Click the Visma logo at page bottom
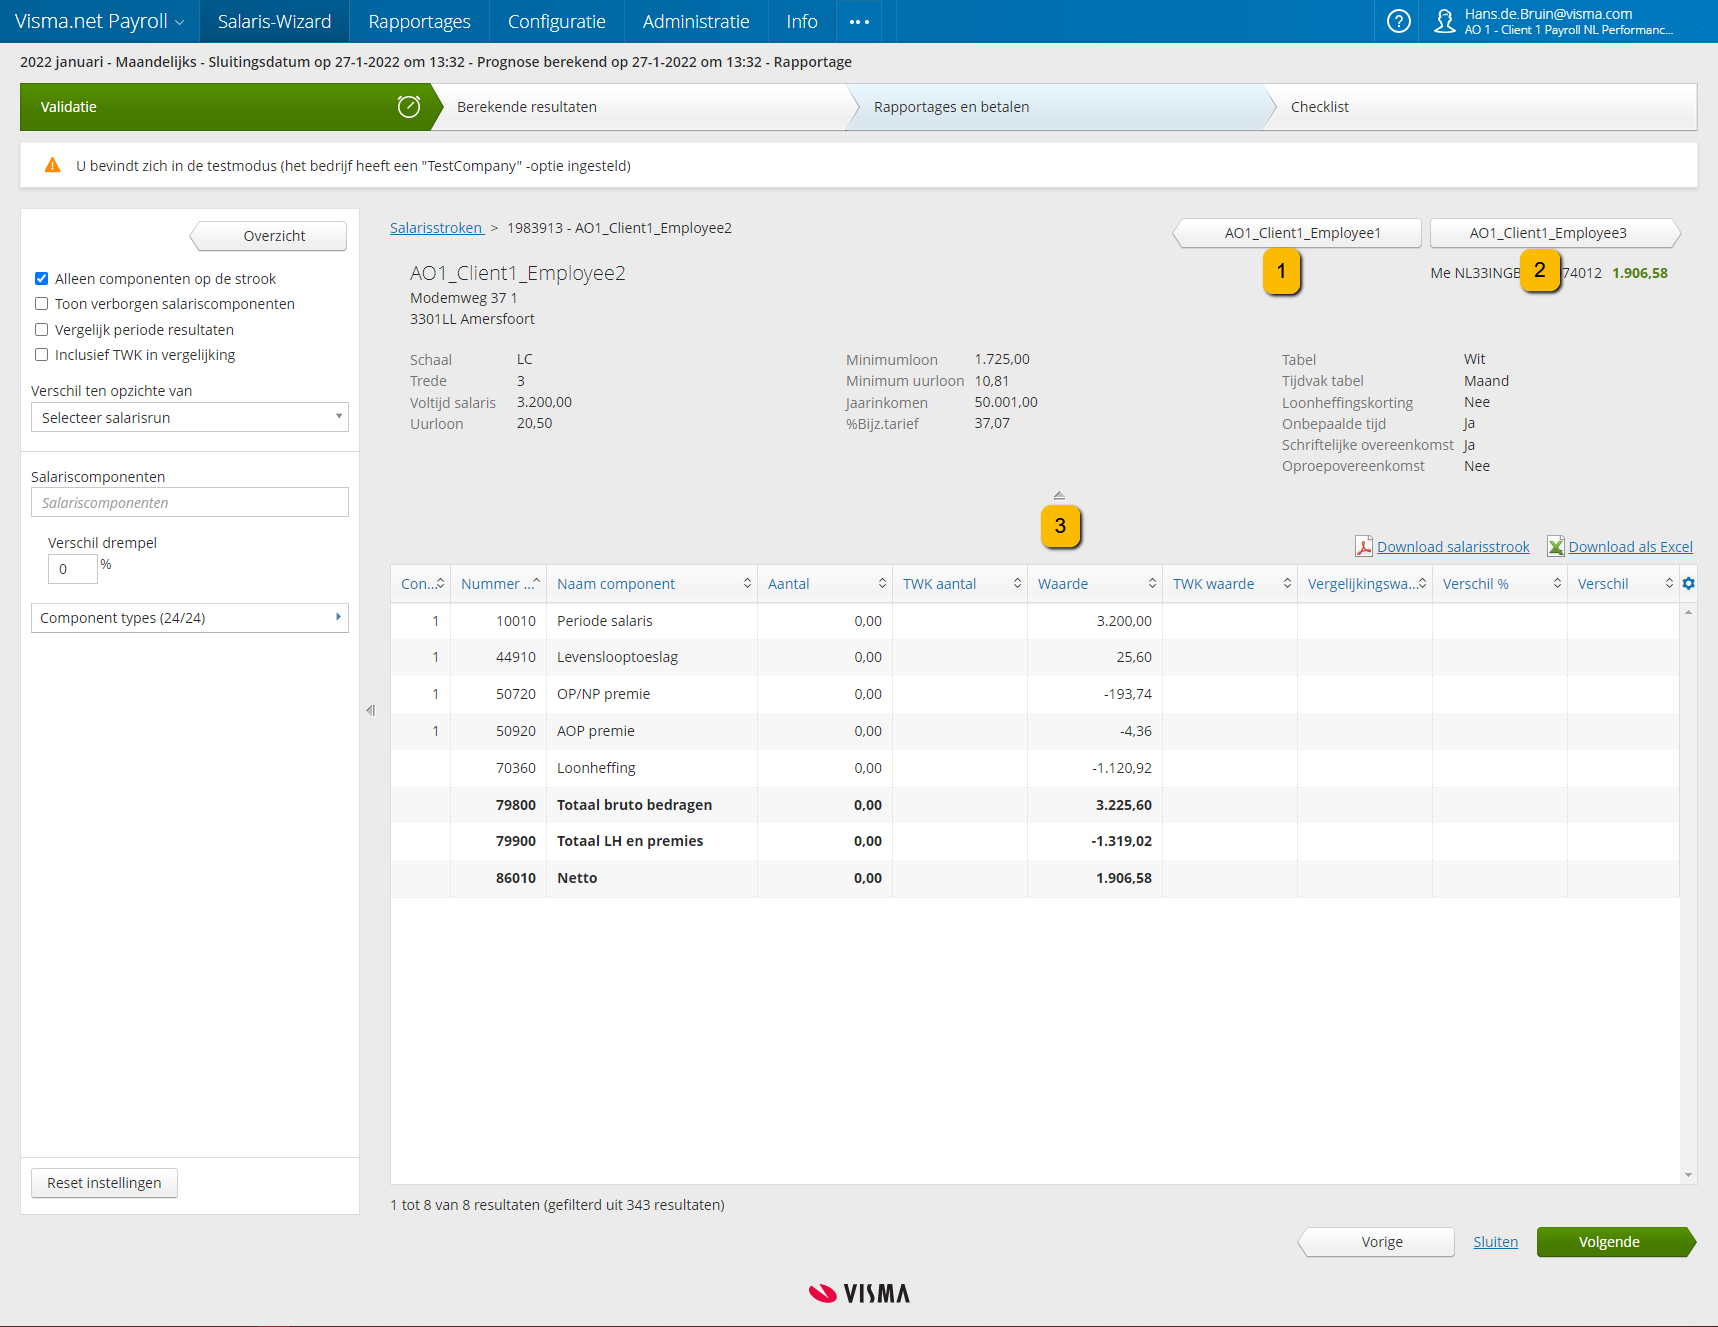 click(x=858, y=1292)
